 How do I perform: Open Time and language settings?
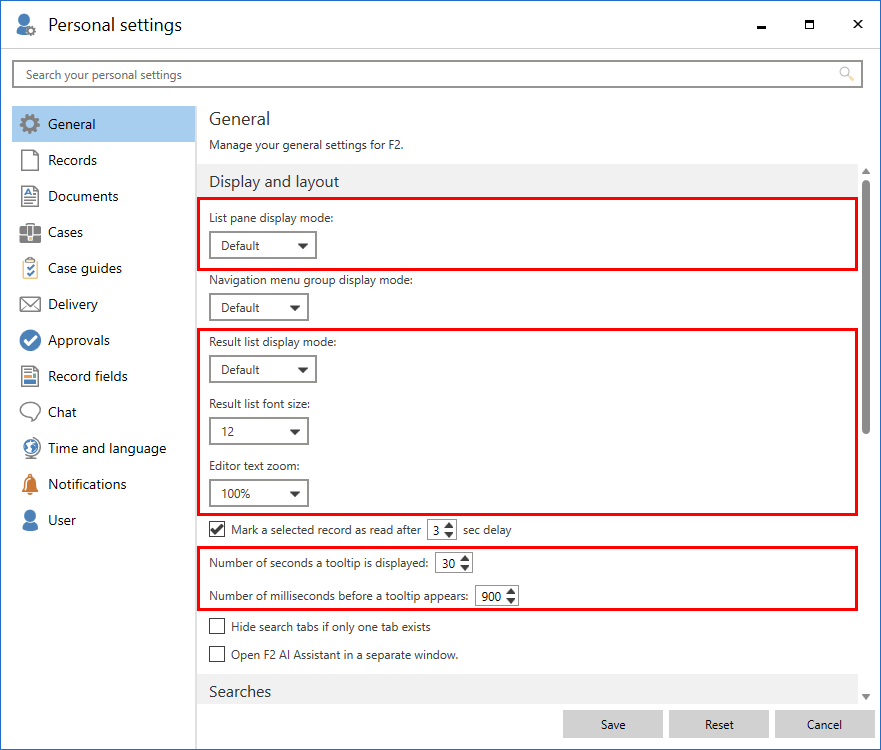pos(103,448)
